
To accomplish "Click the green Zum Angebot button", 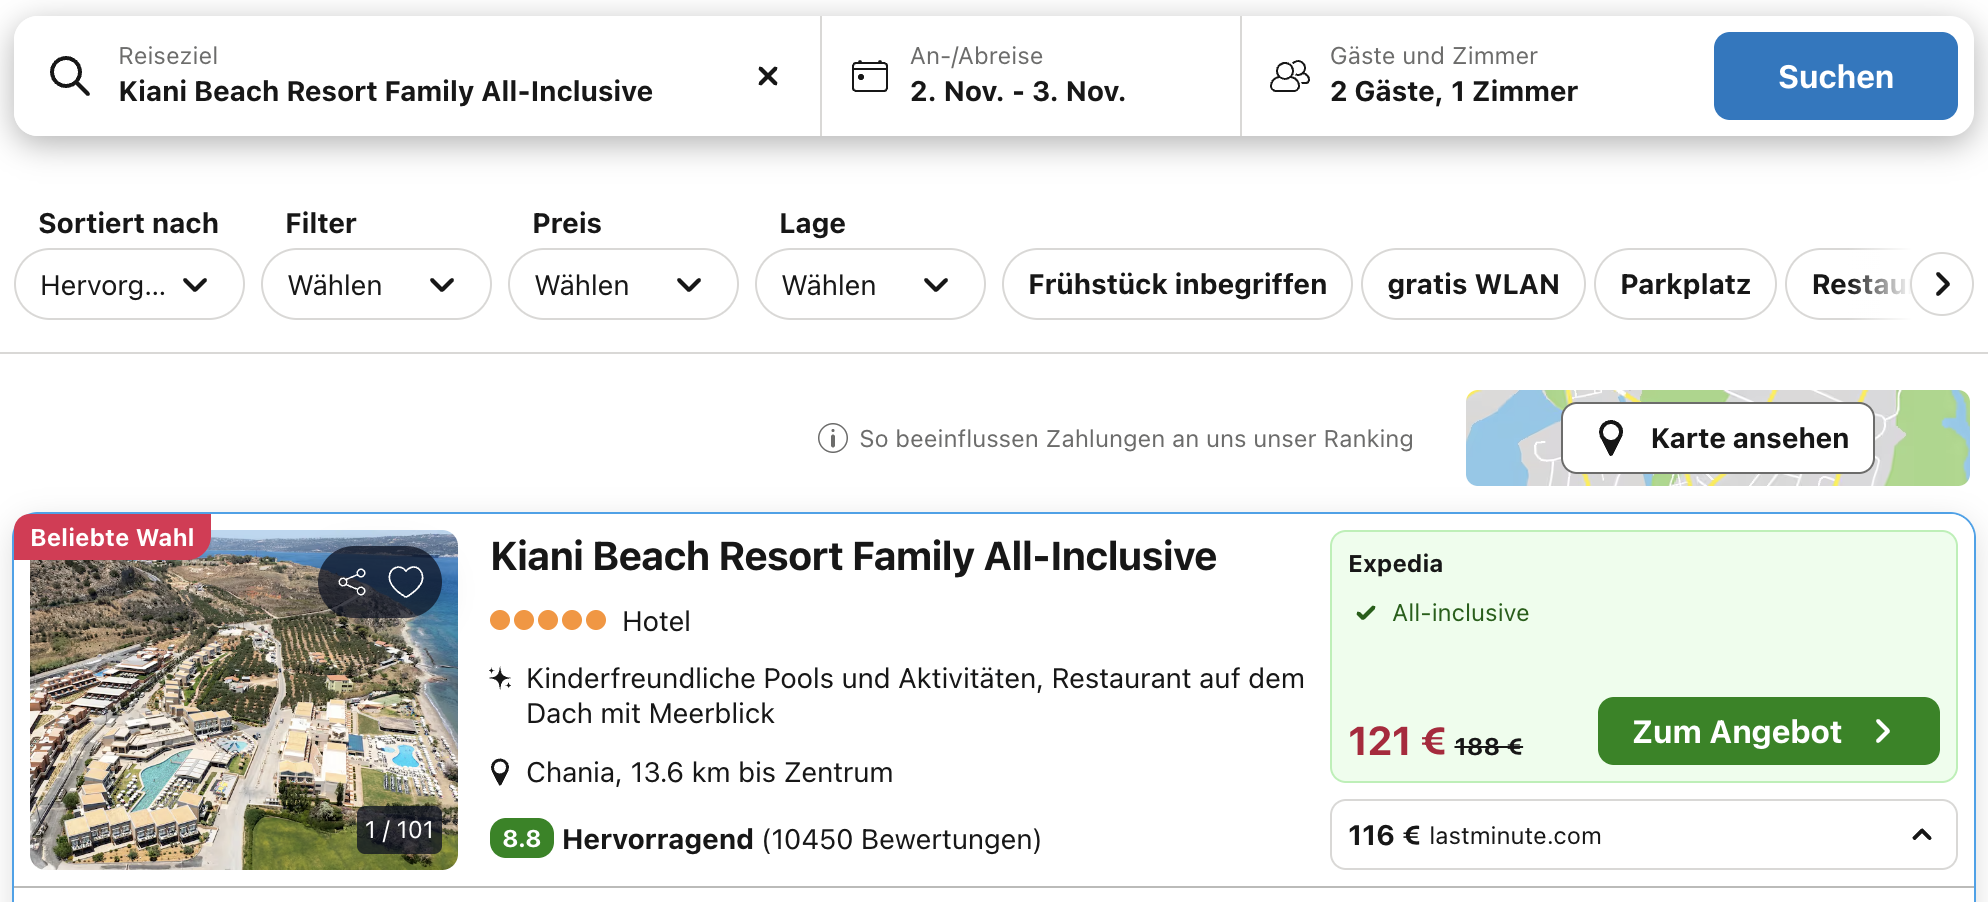I will 1767,732.
